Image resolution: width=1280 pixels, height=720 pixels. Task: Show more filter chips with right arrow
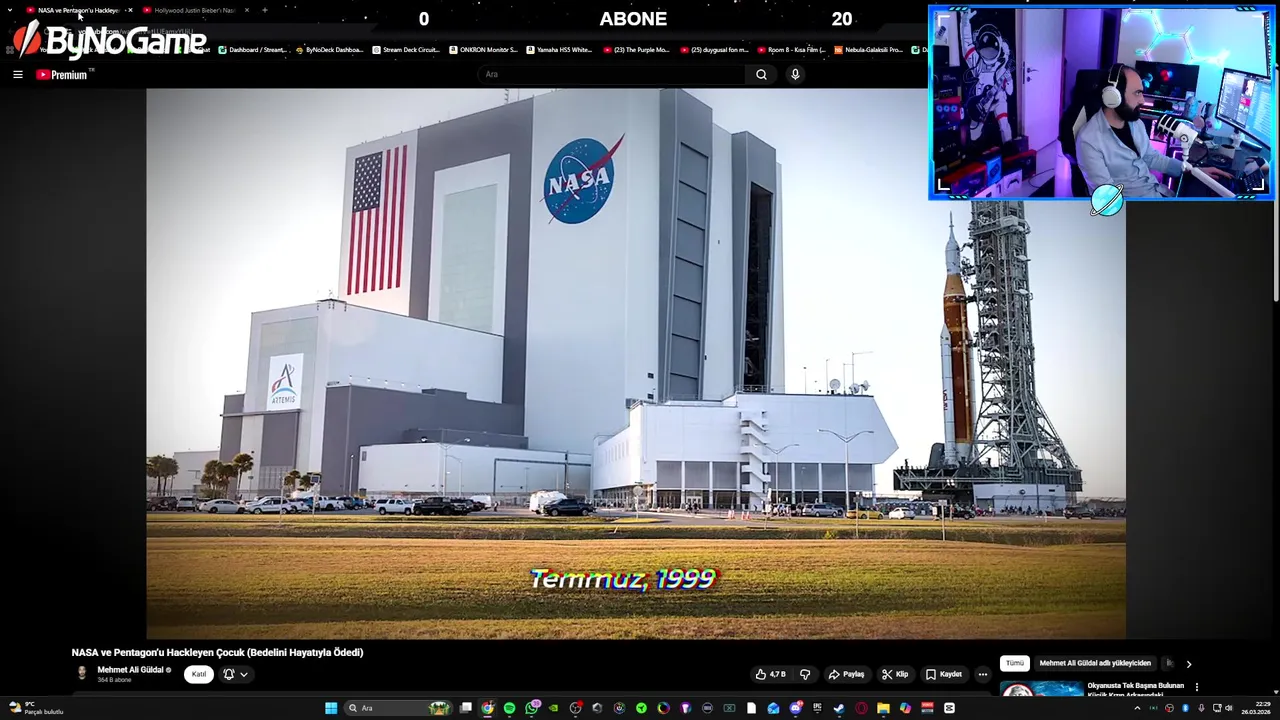point(1188,663)
